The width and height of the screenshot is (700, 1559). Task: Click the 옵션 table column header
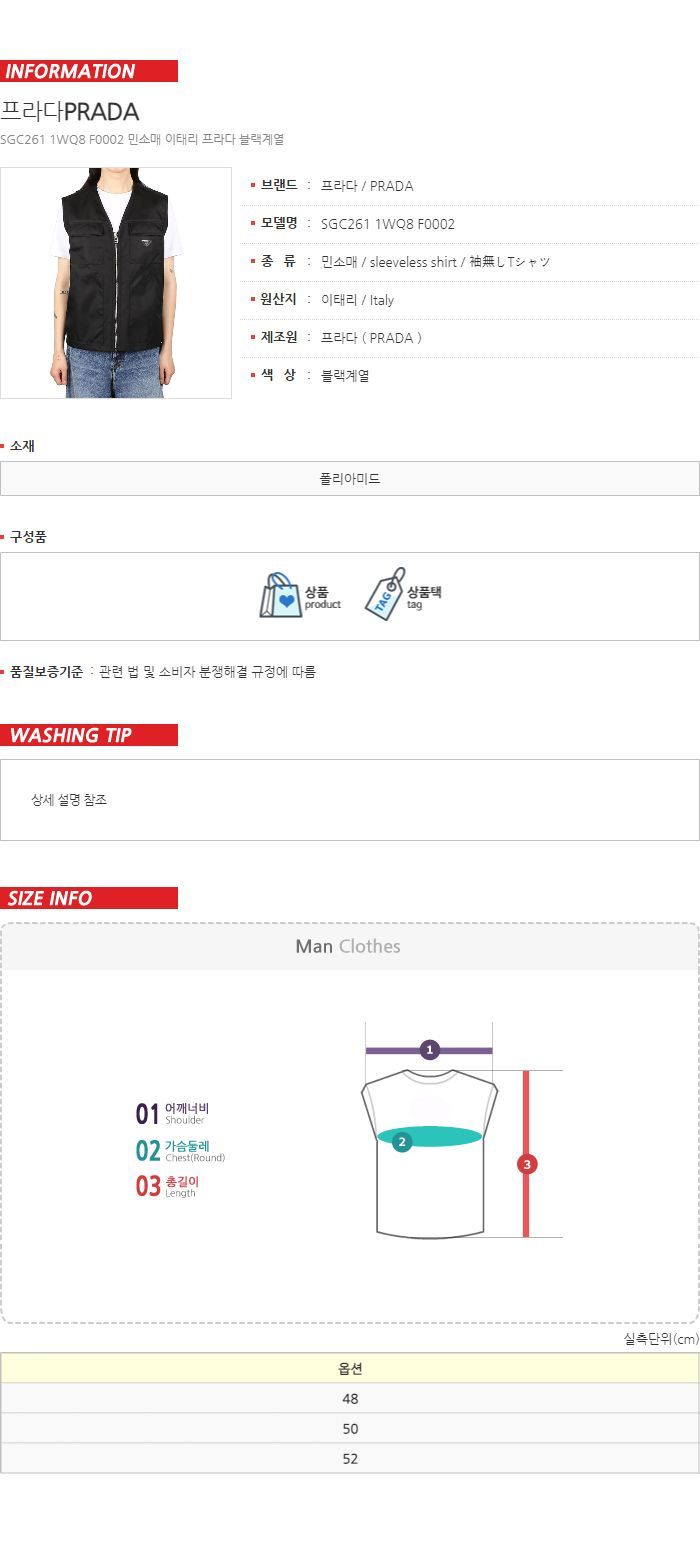pos(350,1369)
